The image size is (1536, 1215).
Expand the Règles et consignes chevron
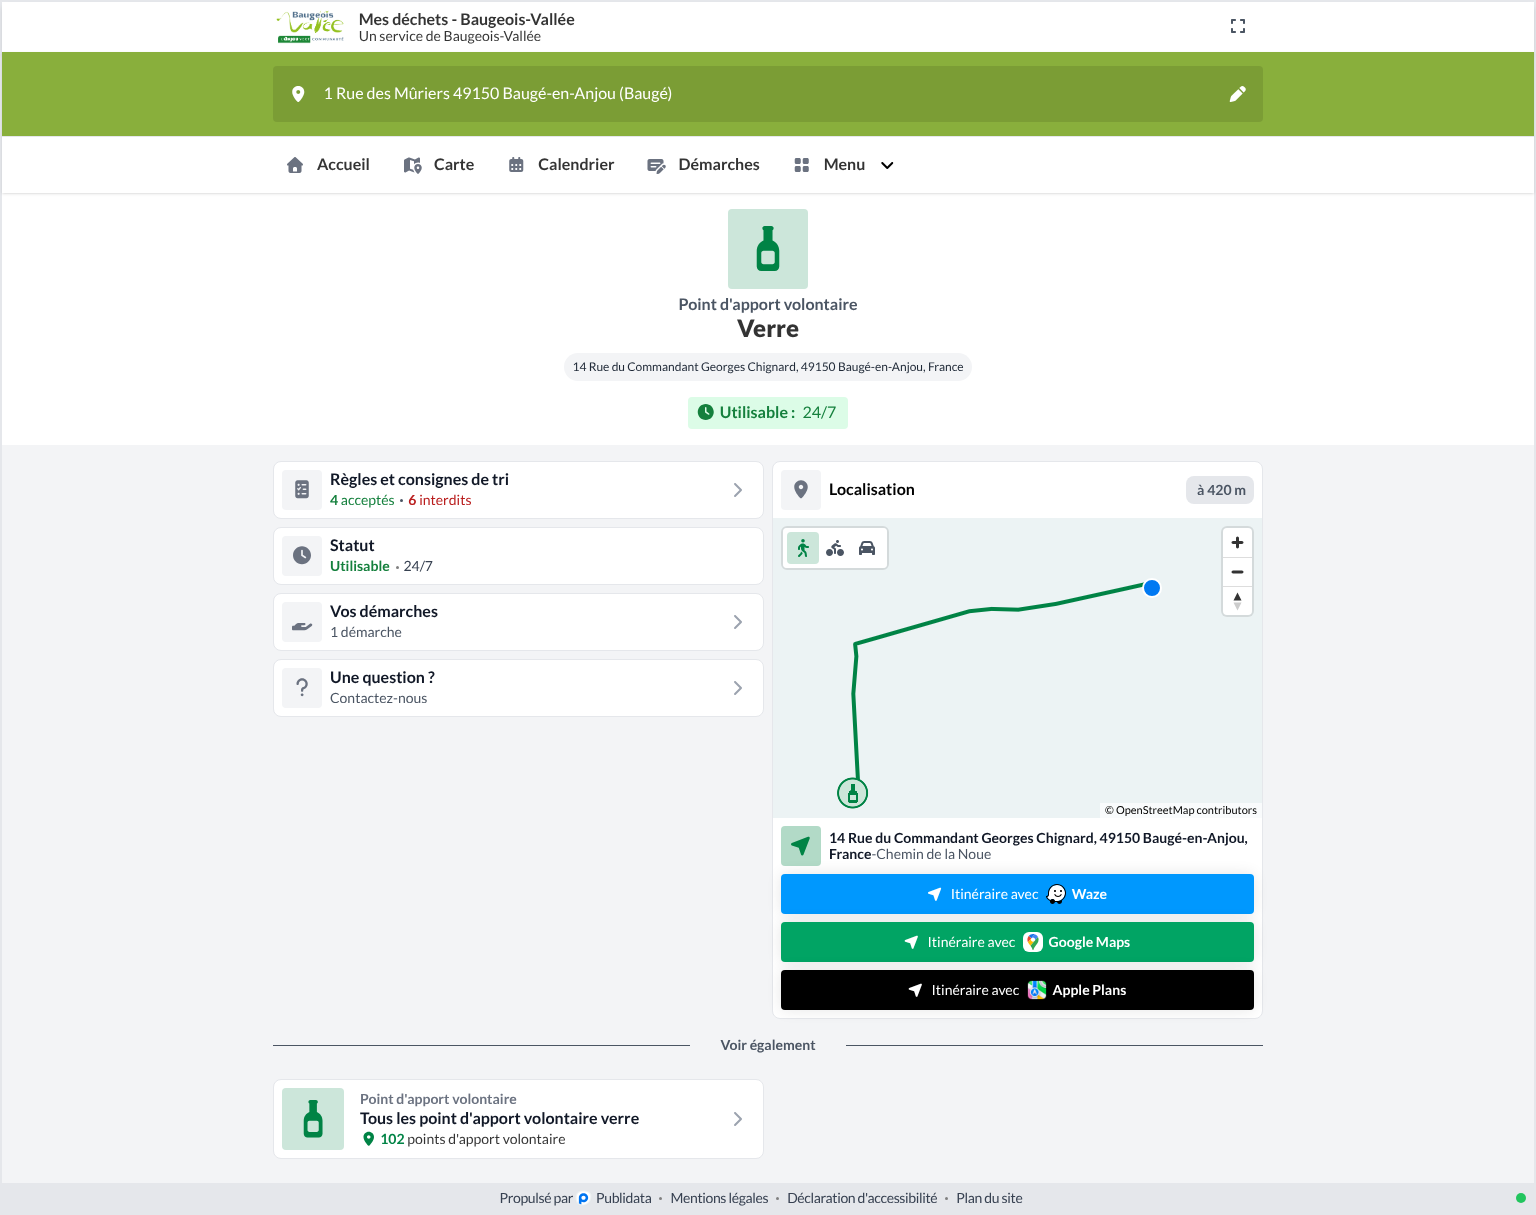738,490
